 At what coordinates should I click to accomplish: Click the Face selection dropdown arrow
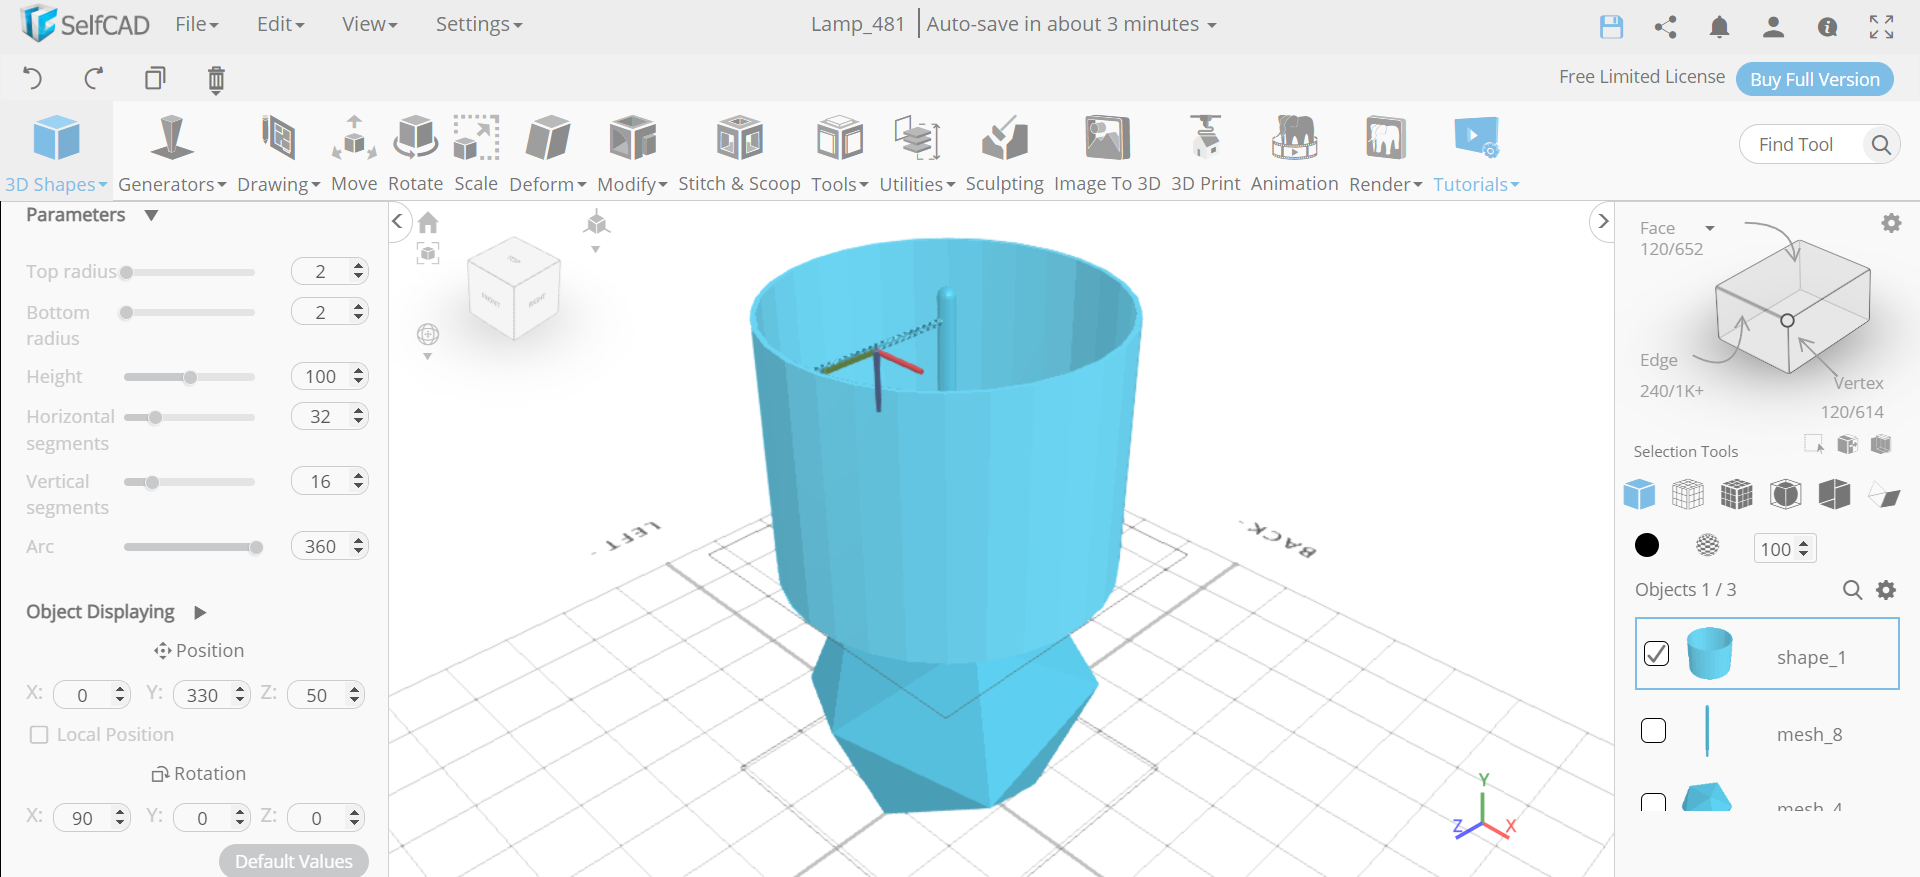1710,228
